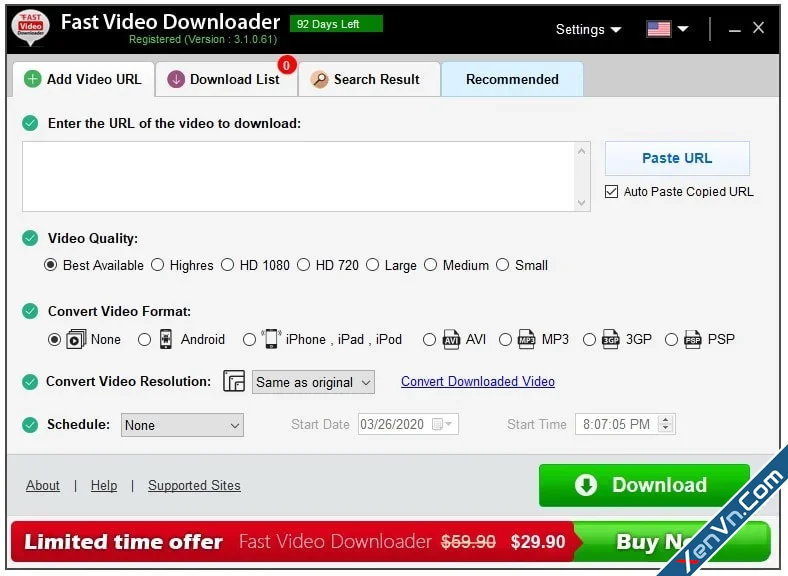Switch to the Recommended tab

[512, 79]
